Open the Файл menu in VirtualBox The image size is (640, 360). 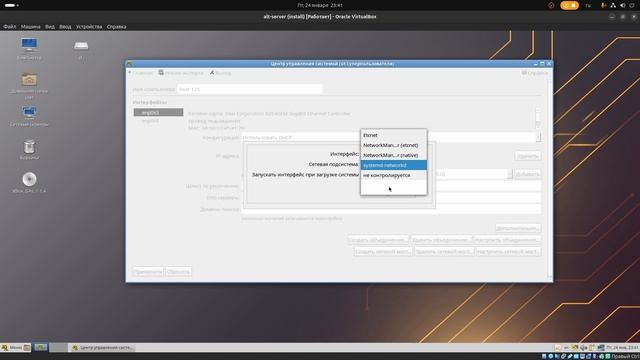click(x=10, y=27)
